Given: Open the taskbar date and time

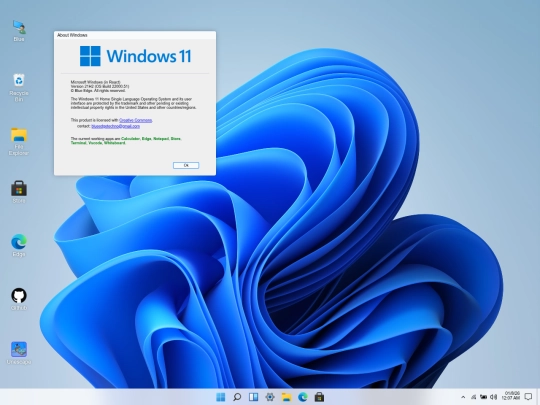Looking at the screenshot, I should 511,396.
